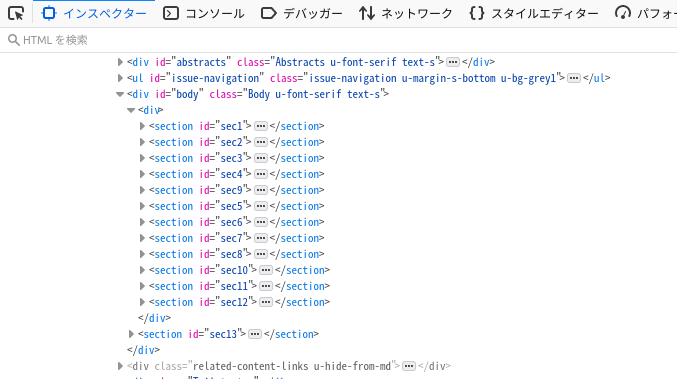The width and height of the screenshot is (677, 379).
Task: Switch to the コンソール tab
Action: pos(203,13)
